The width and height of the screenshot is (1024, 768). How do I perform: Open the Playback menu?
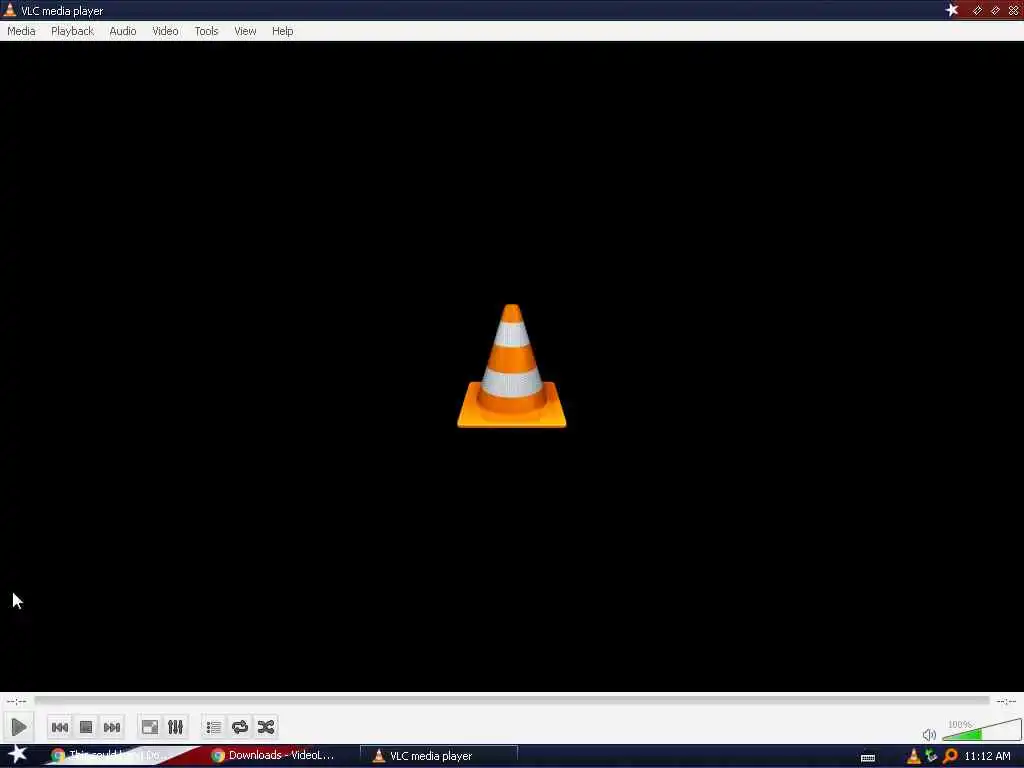pos(72,31)
